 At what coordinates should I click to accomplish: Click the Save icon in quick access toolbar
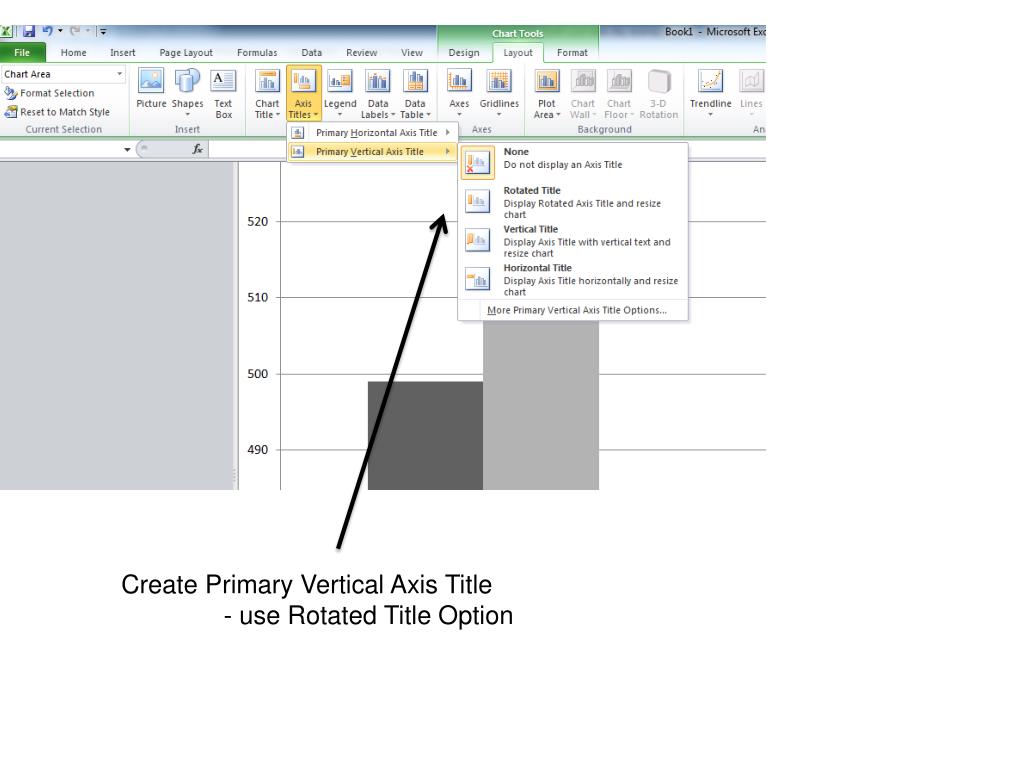(29, 31)
